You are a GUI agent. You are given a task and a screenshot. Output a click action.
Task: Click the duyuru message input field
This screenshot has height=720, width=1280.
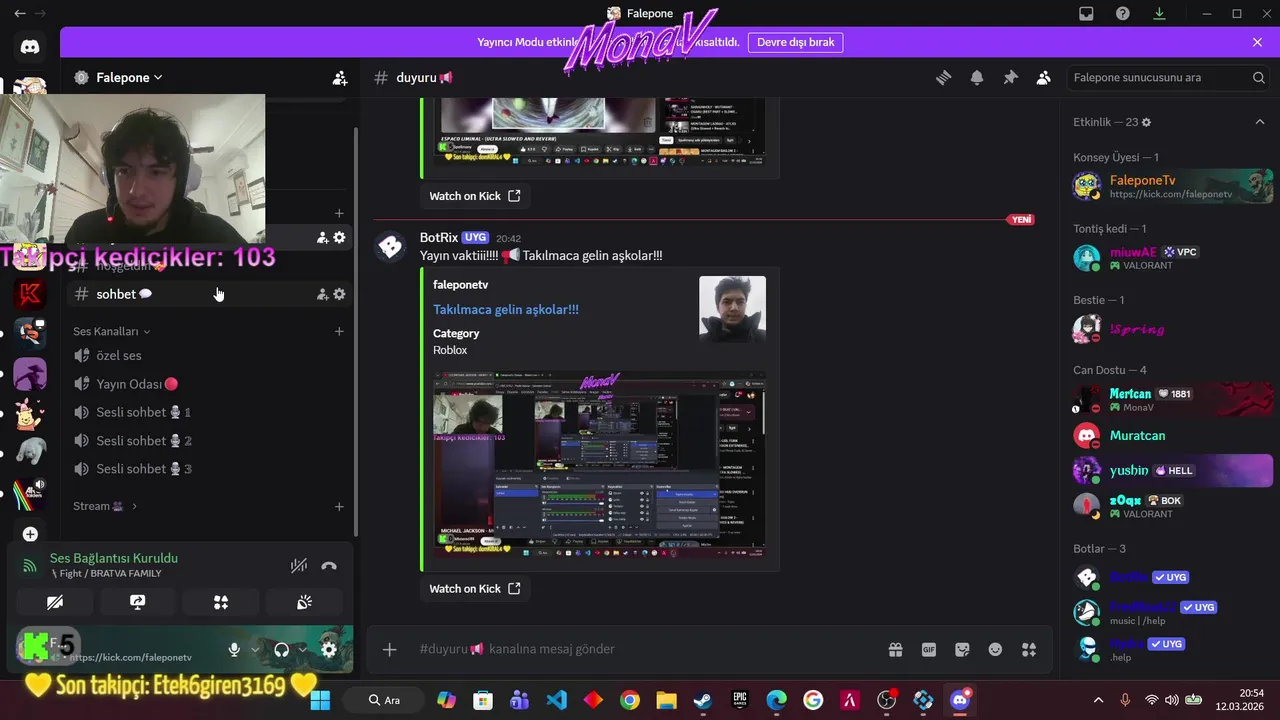point(640,650)
